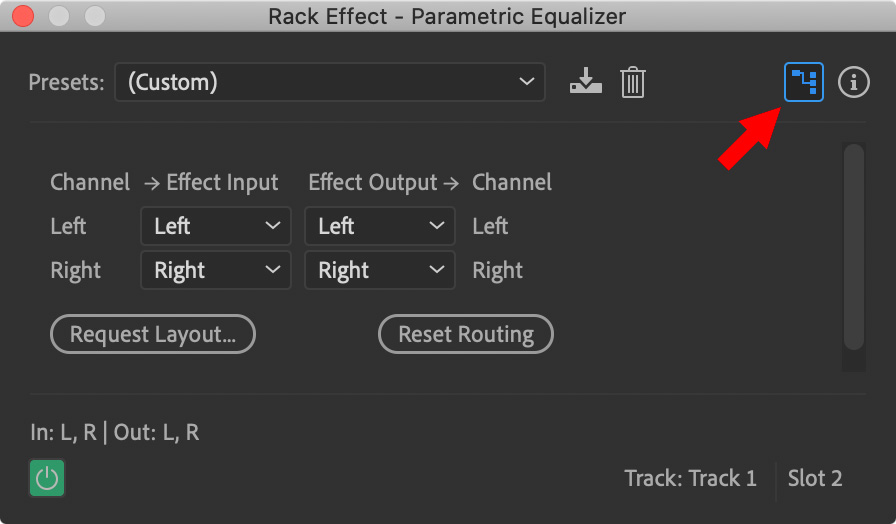
Task: Minimize the Rack Effect window
Action: (x=59, y=16)
